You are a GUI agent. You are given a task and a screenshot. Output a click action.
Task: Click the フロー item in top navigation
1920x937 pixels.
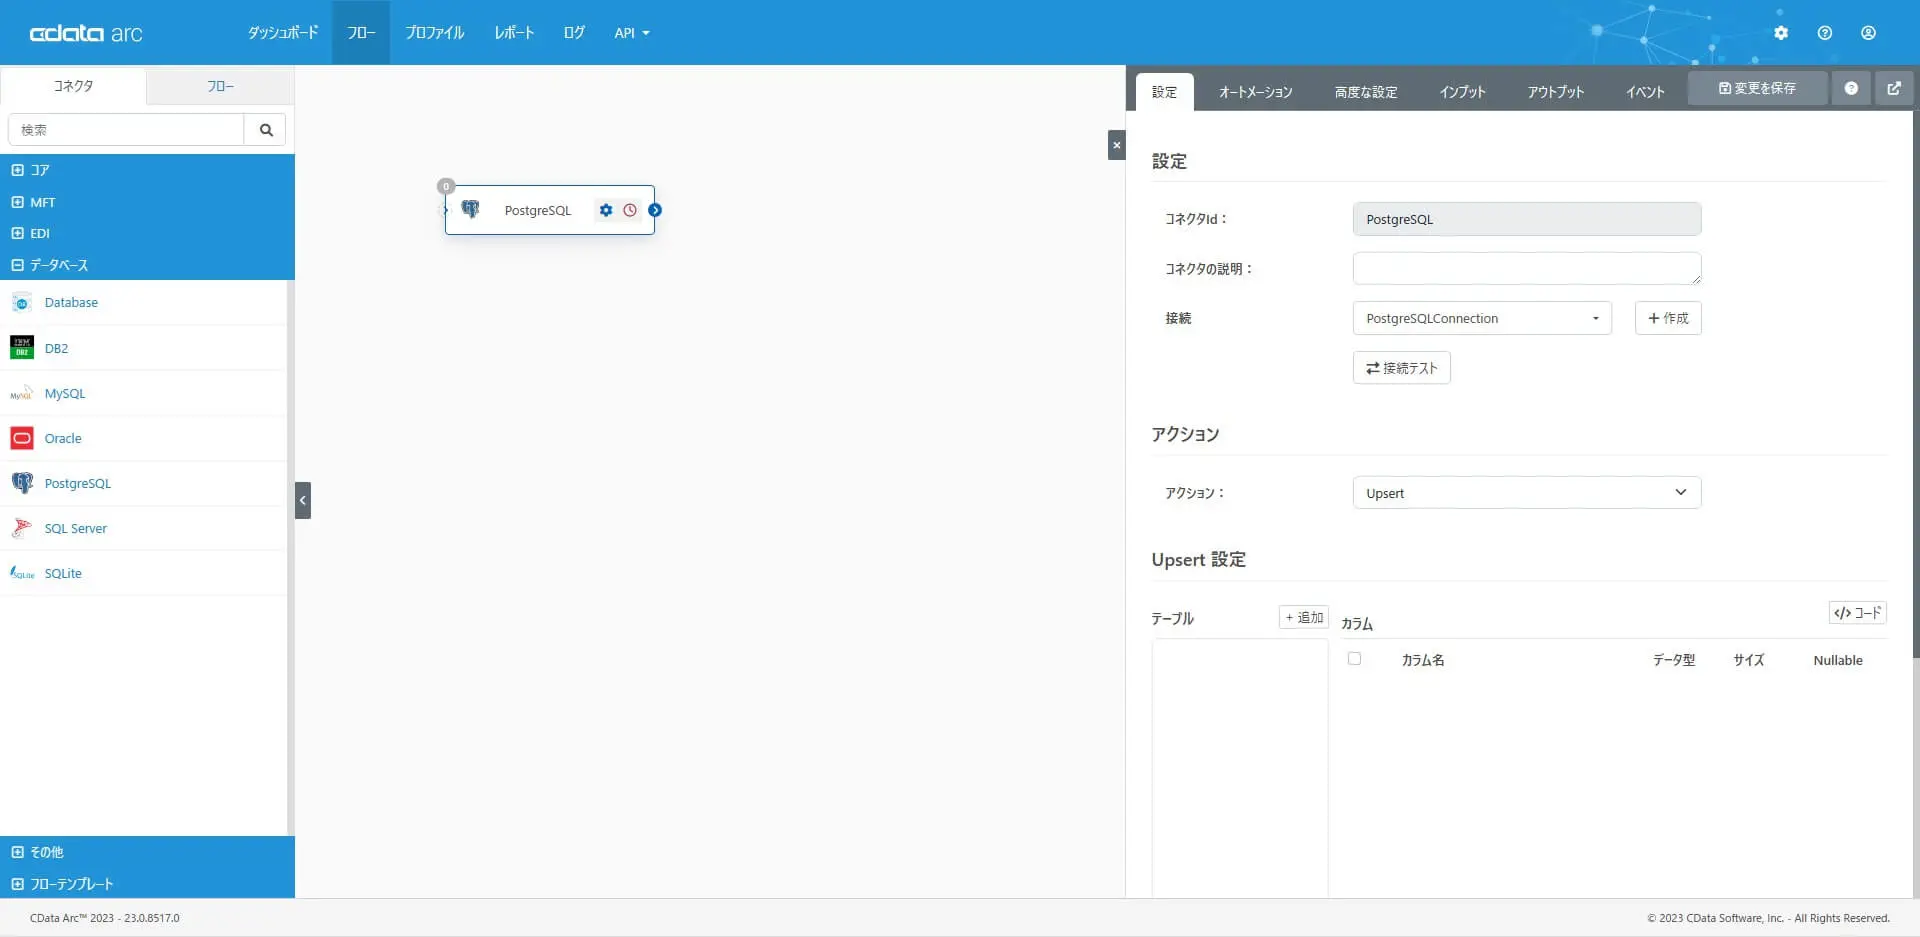(x=361, y=33)
